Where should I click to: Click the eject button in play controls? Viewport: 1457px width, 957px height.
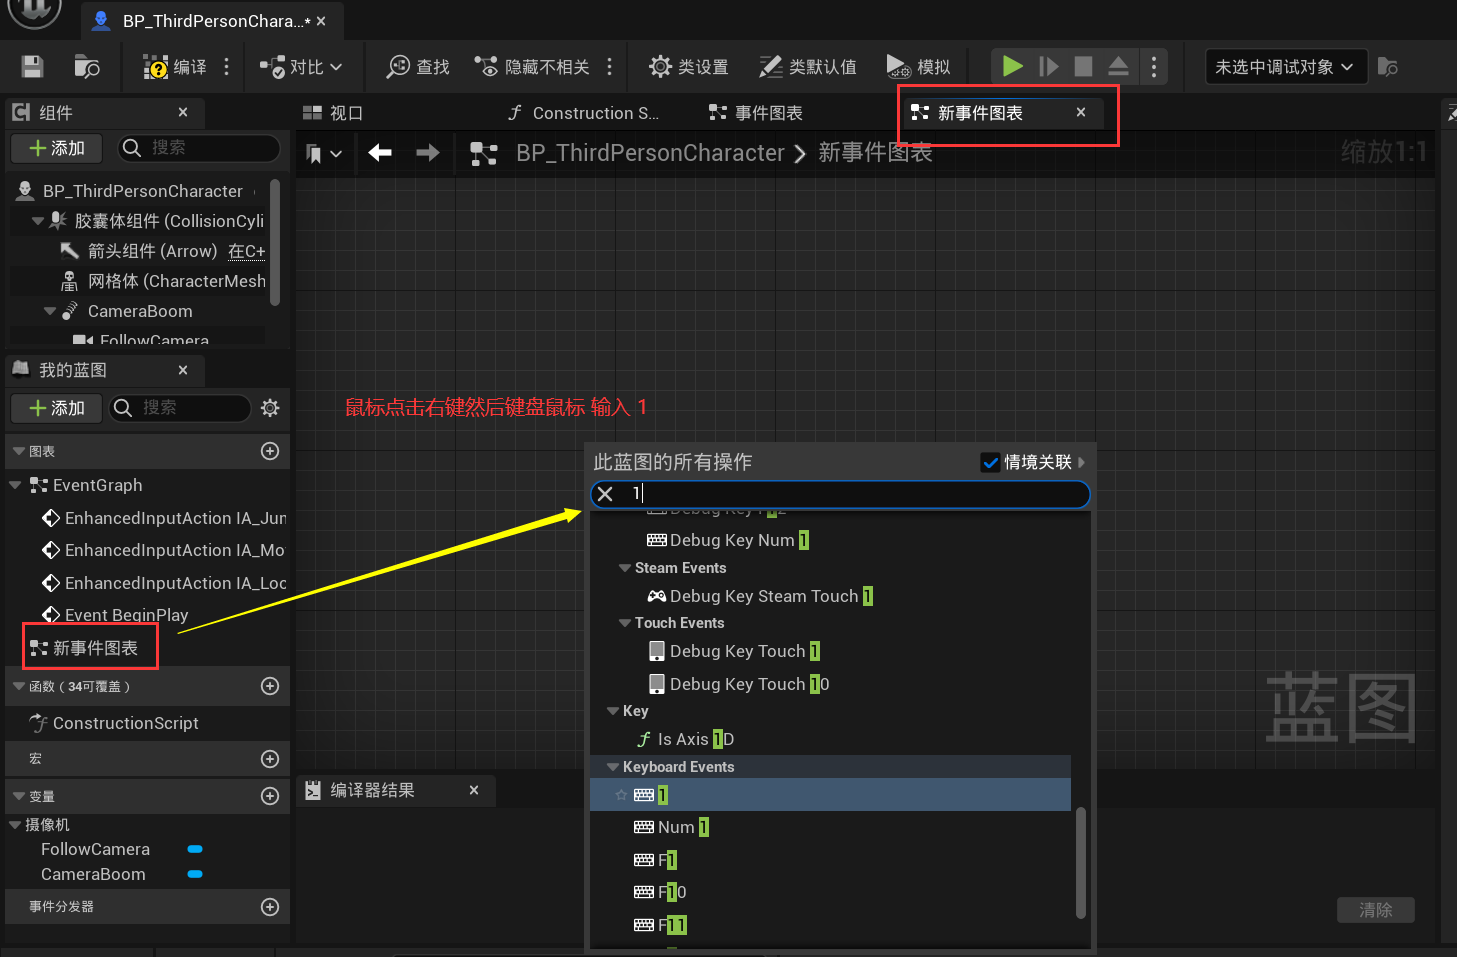1118,66
